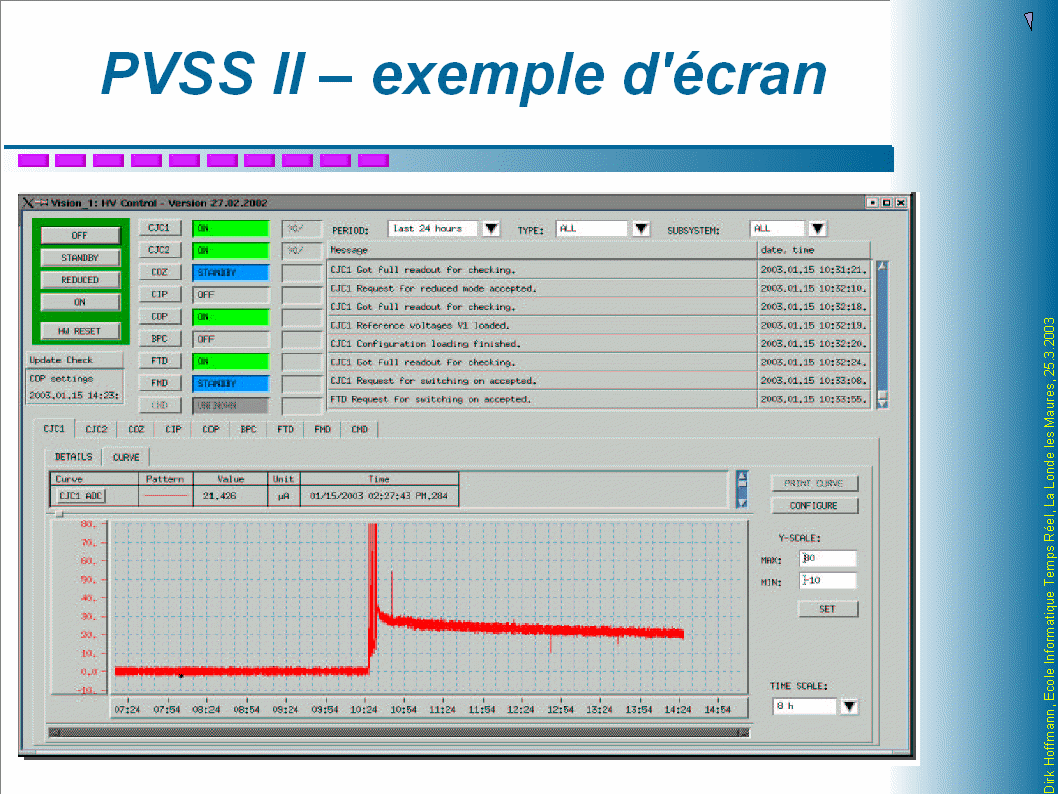Click the CJC1 subsystem button beside its ON status
Viewport: 1058px width, 794px height.
[159, 228]
